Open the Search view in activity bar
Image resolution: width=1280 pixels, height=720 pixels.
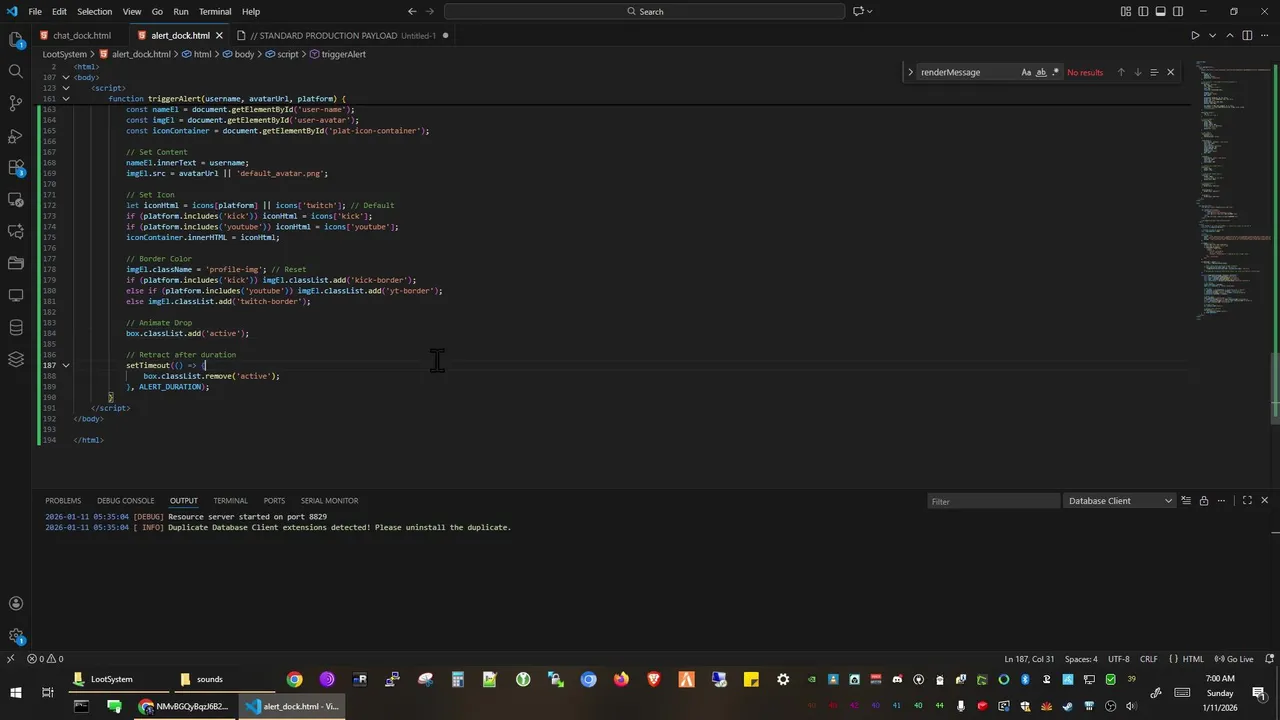(15, 71)
